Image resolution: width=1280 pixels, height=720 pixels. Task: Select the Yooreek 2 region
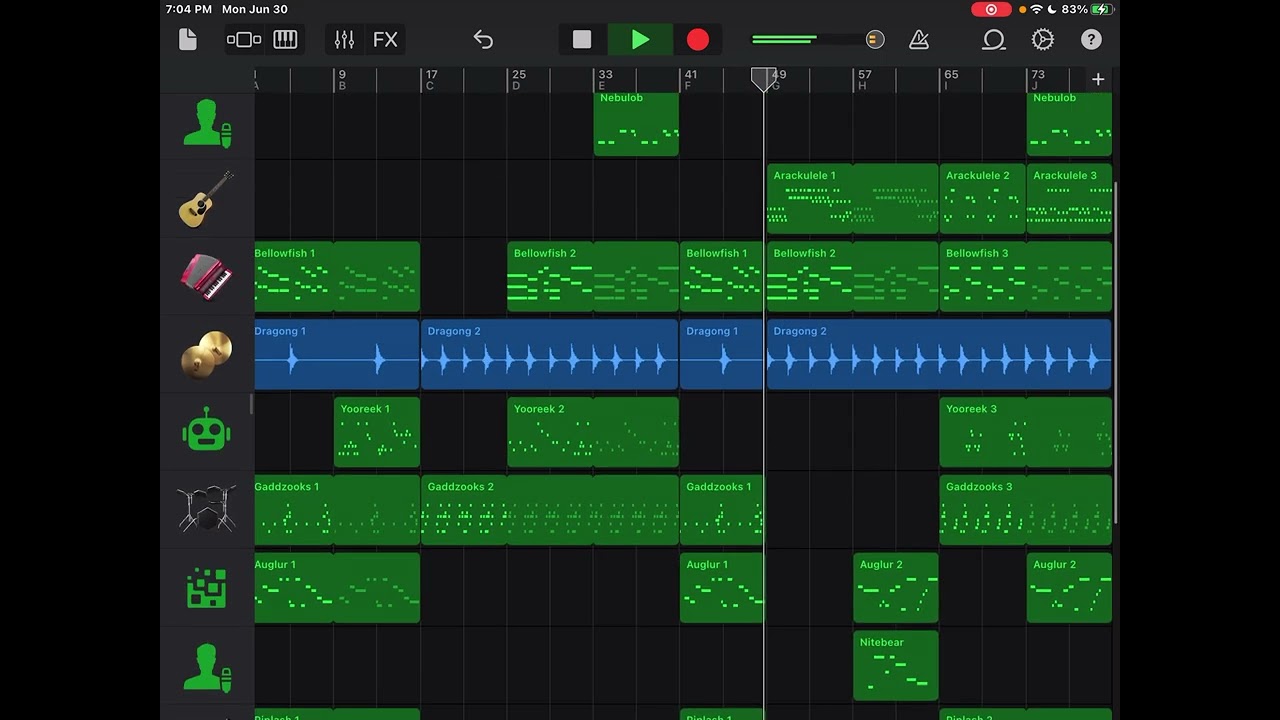click(x=593, y=433)
